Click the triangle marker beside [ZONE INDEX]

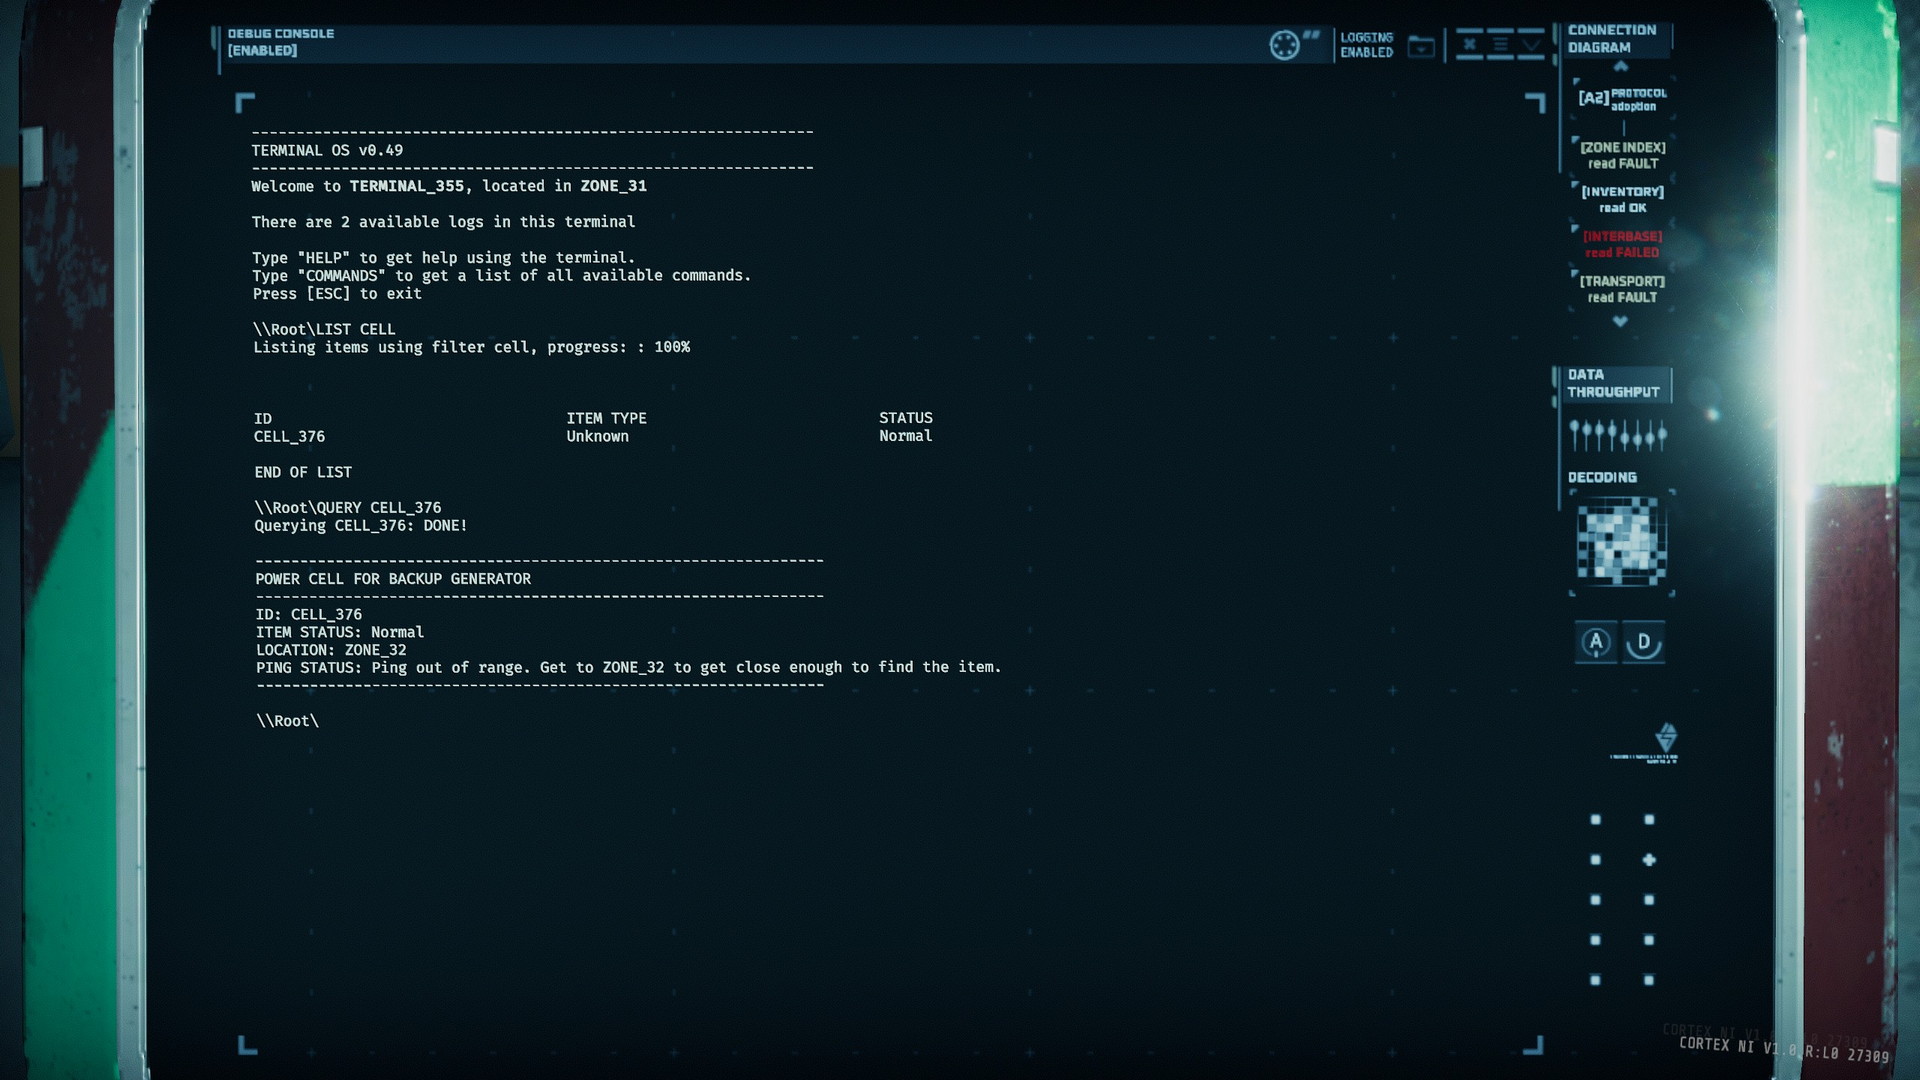click(1576, 141)
